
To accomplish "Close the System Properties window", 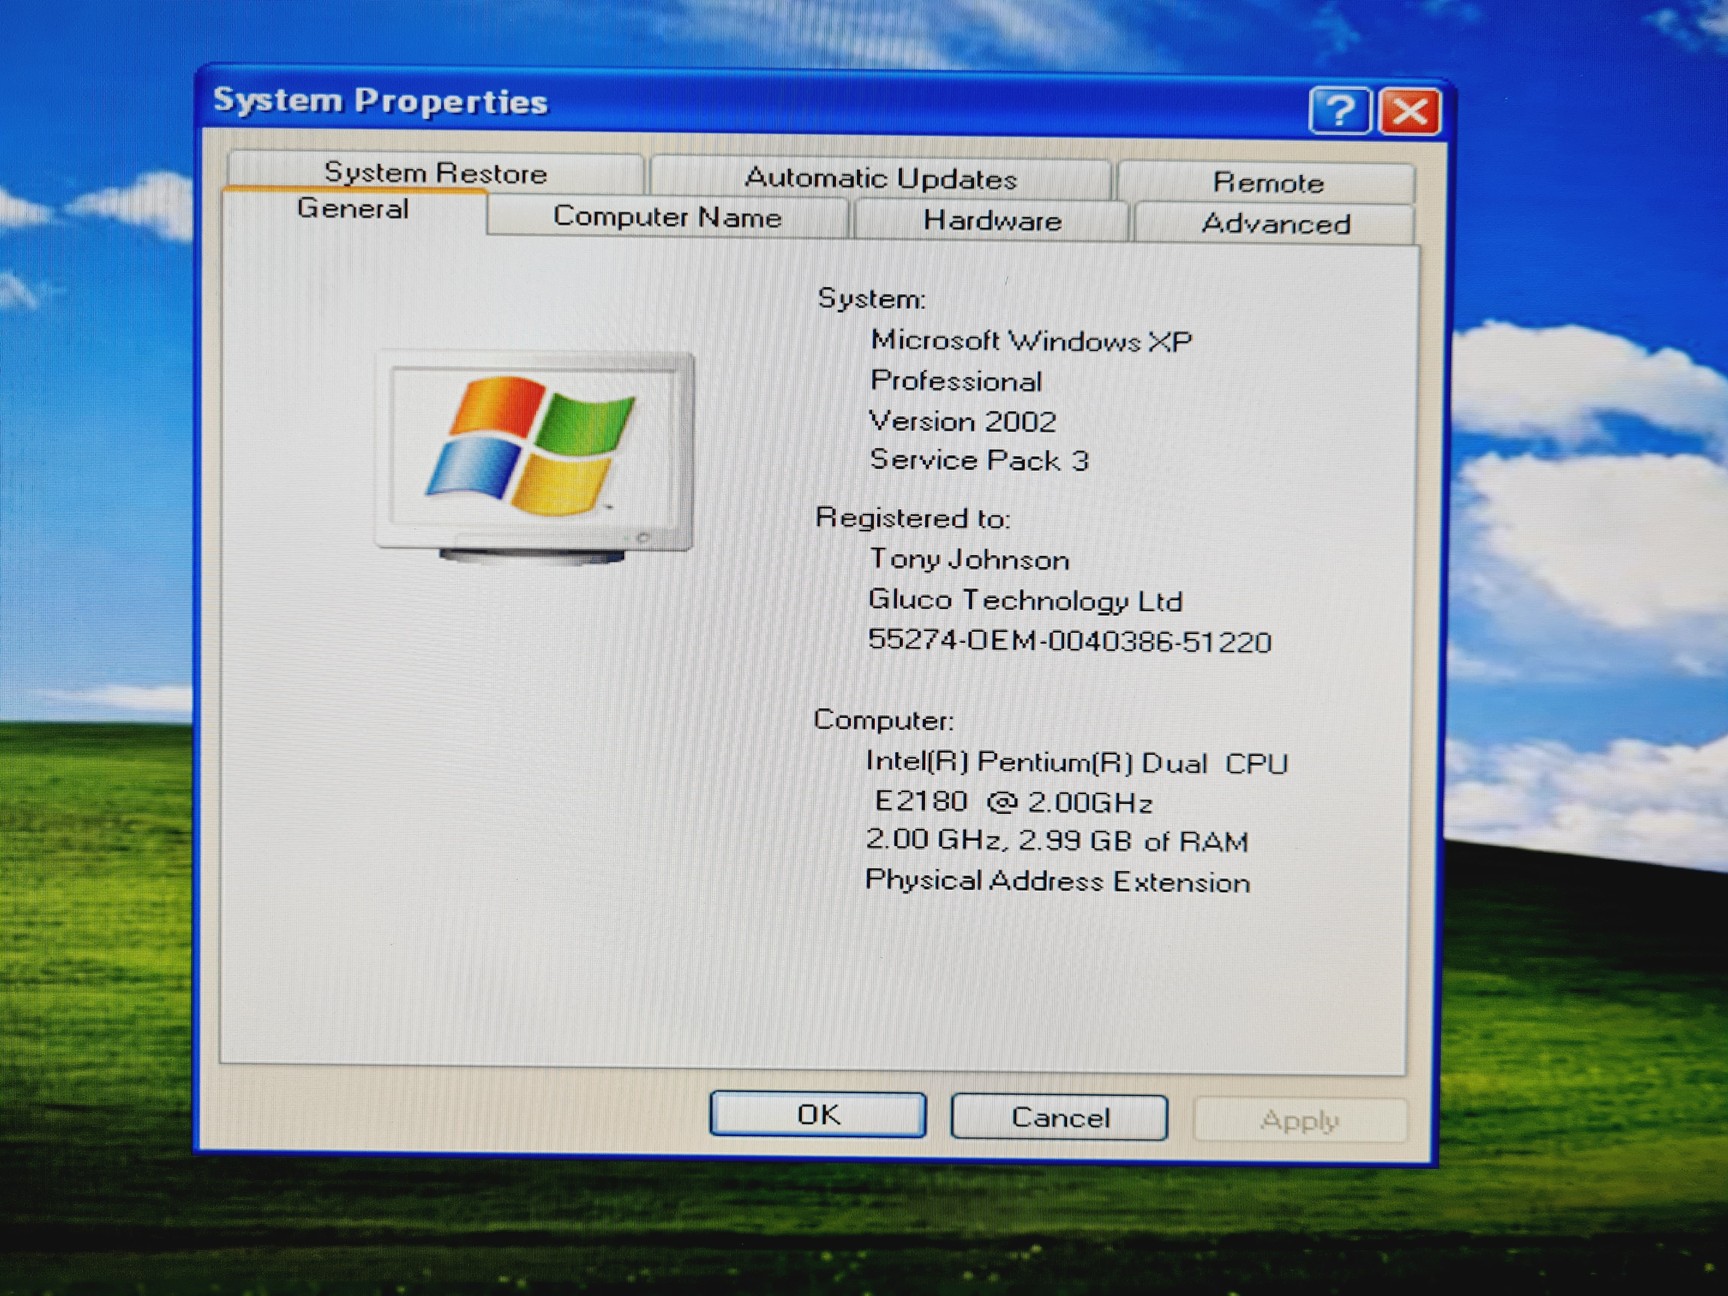I will click(x=1409, y=111).
